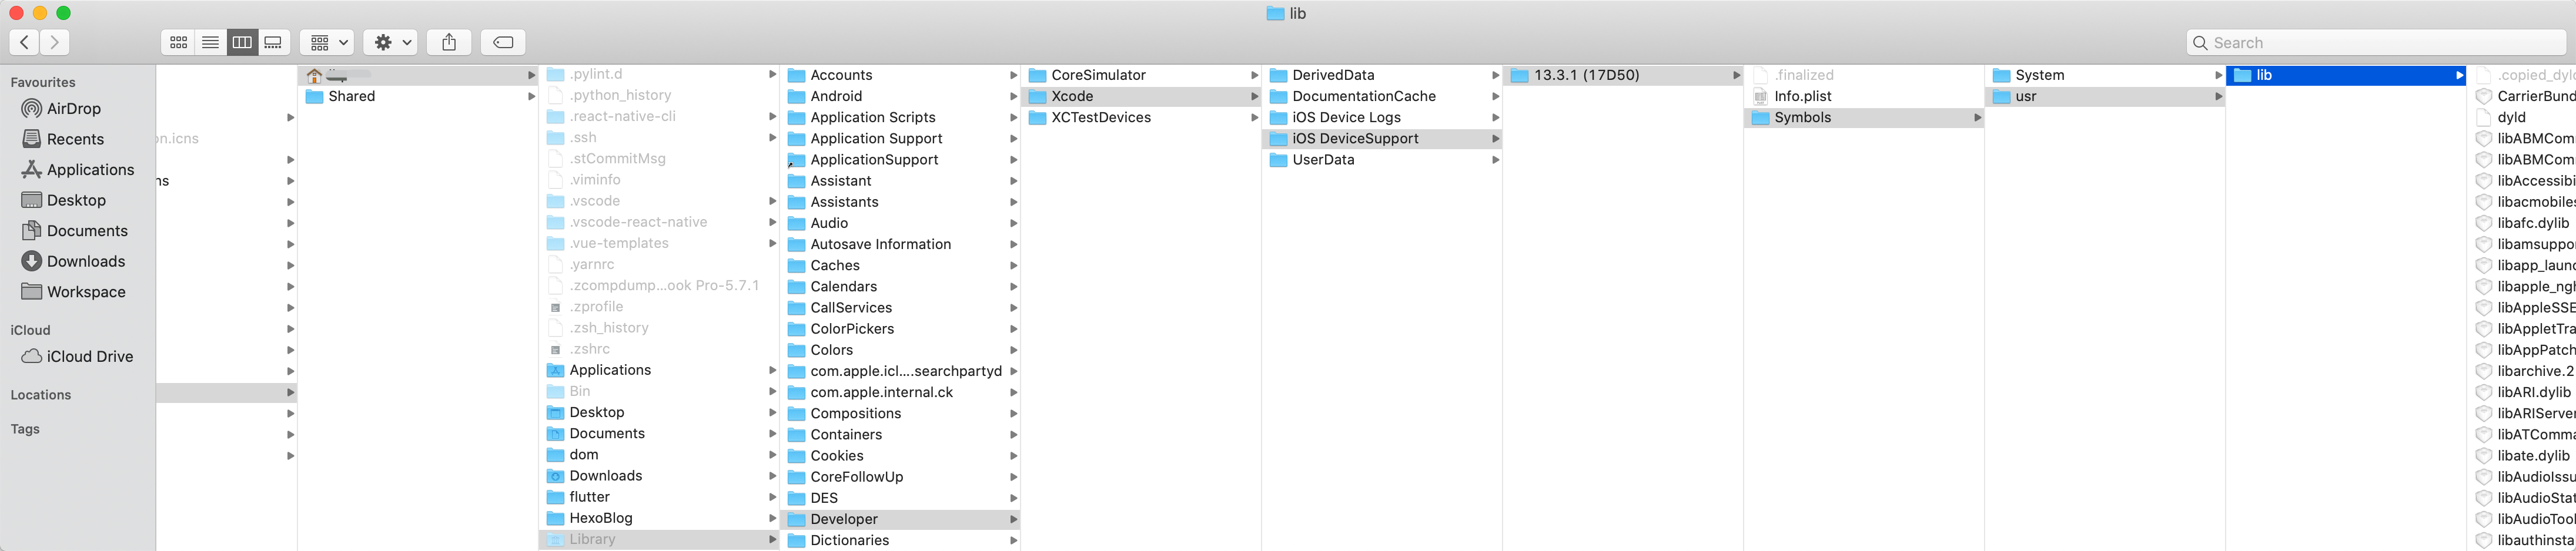
Task: Select the flutter folder
Action: tap(659, 497)
